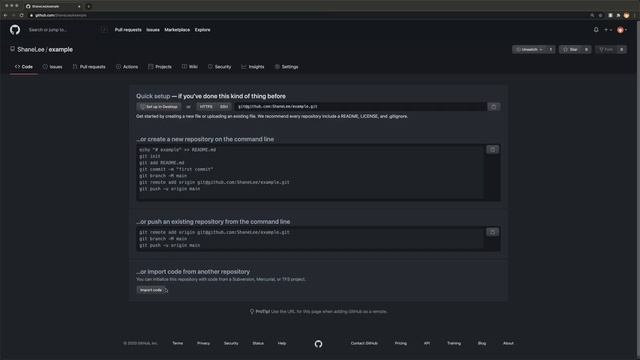This screenshot has height=360, width=640.
Task: View the Insights tab
Action: tap(253, 67)
